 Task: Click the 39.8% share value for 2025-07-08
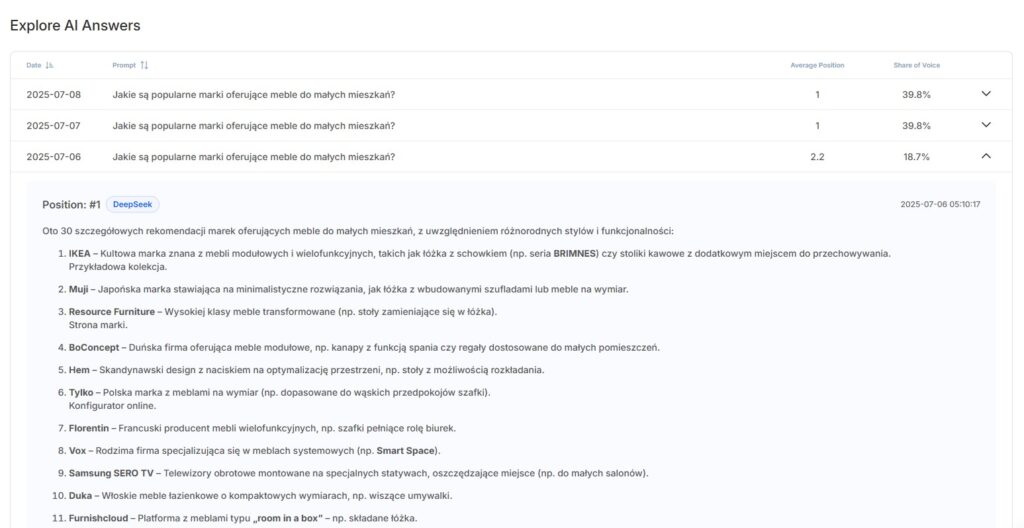[x=916, y=95]
